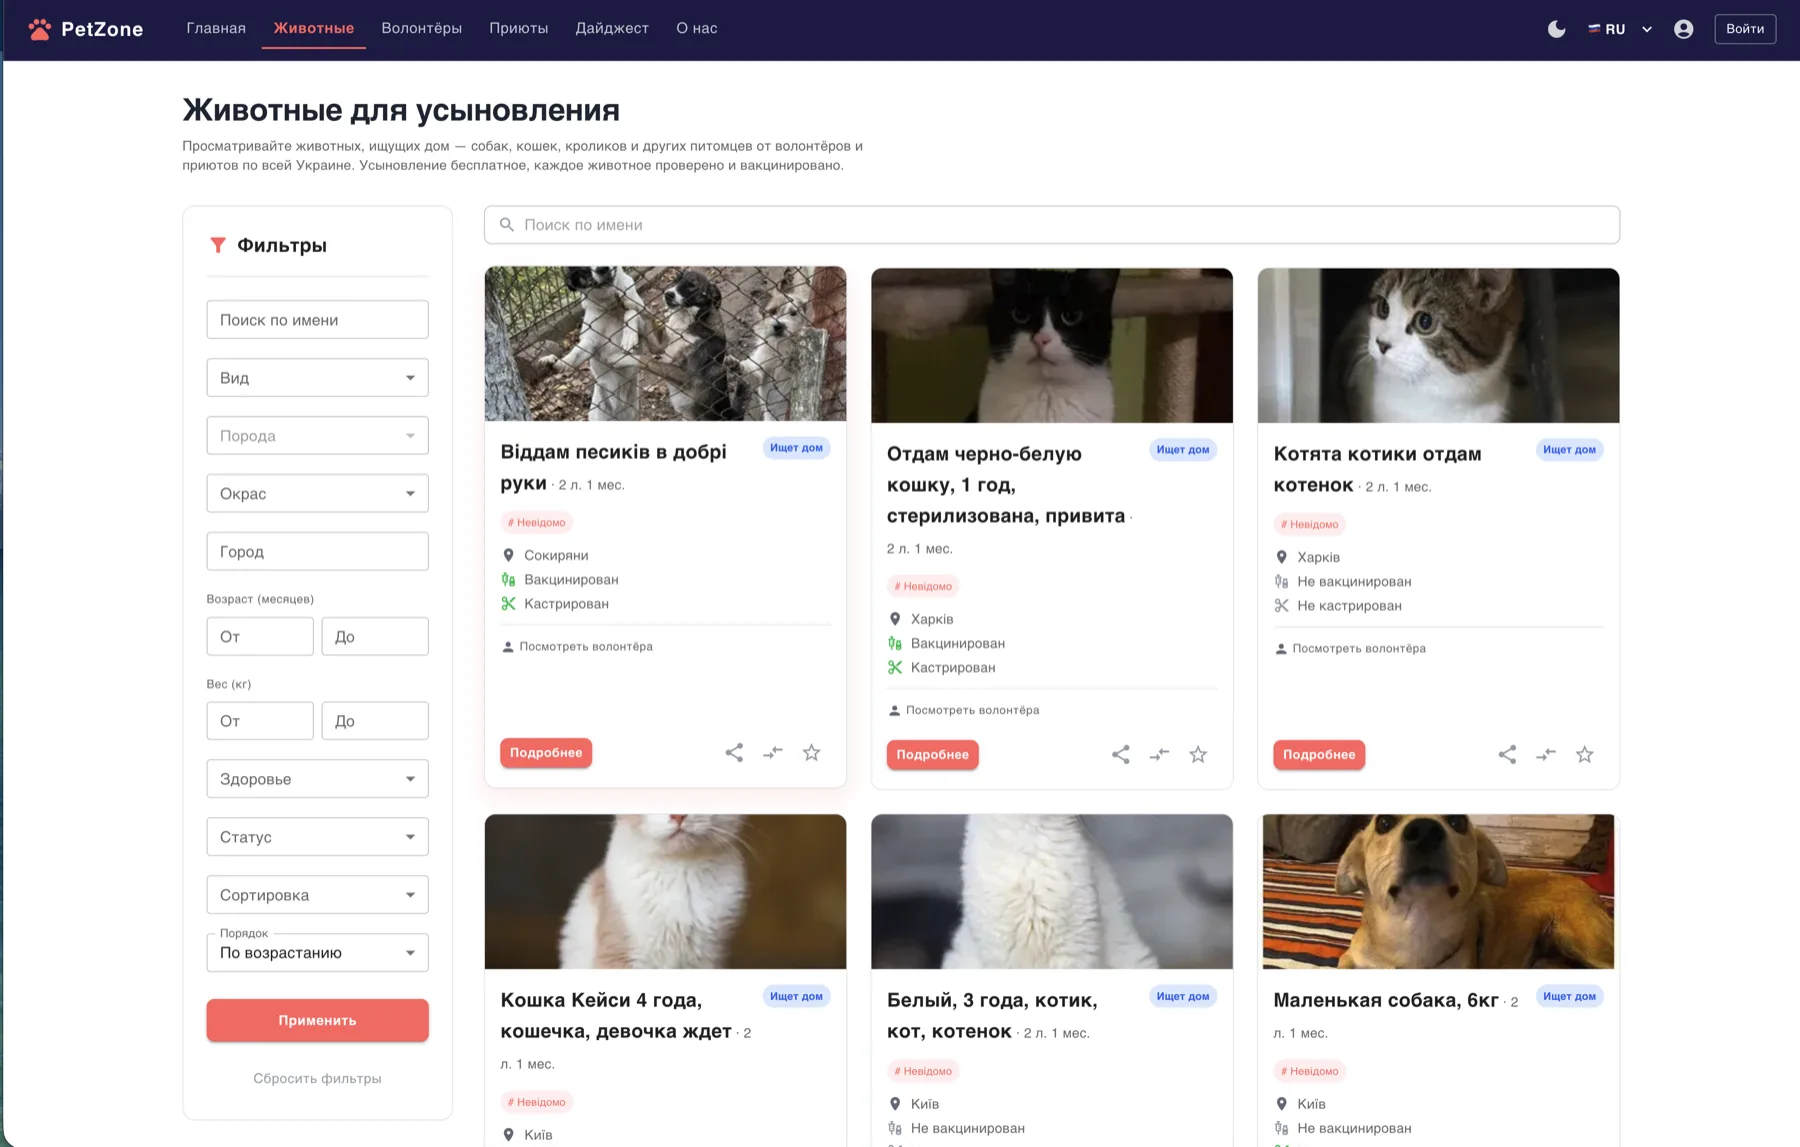Expand the Порода dropdown
This screenshot has width=1800, height=1147.
[317, 436]
